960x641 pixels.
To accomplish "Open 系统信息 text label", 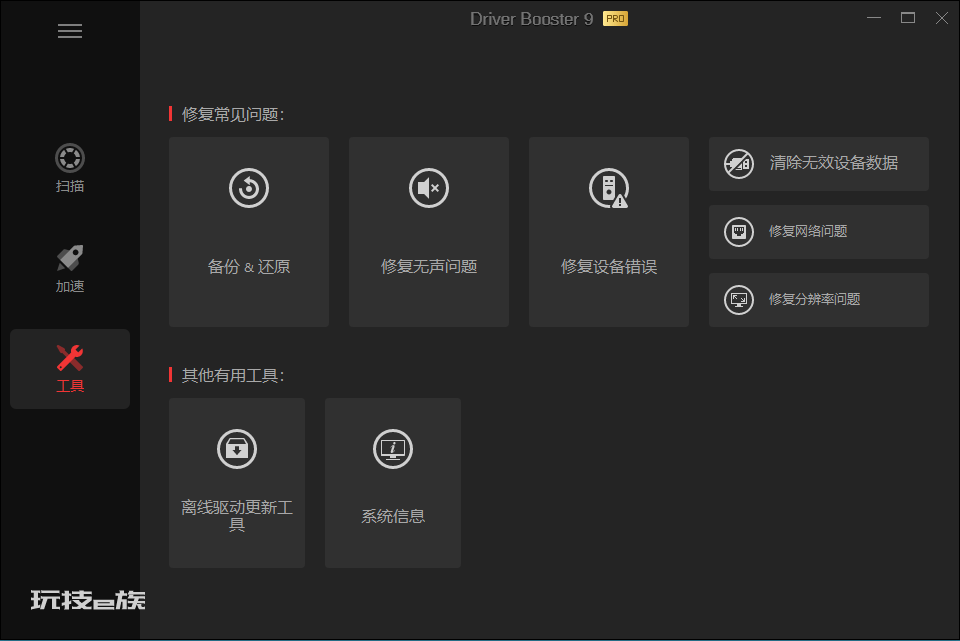I will 393,516.
